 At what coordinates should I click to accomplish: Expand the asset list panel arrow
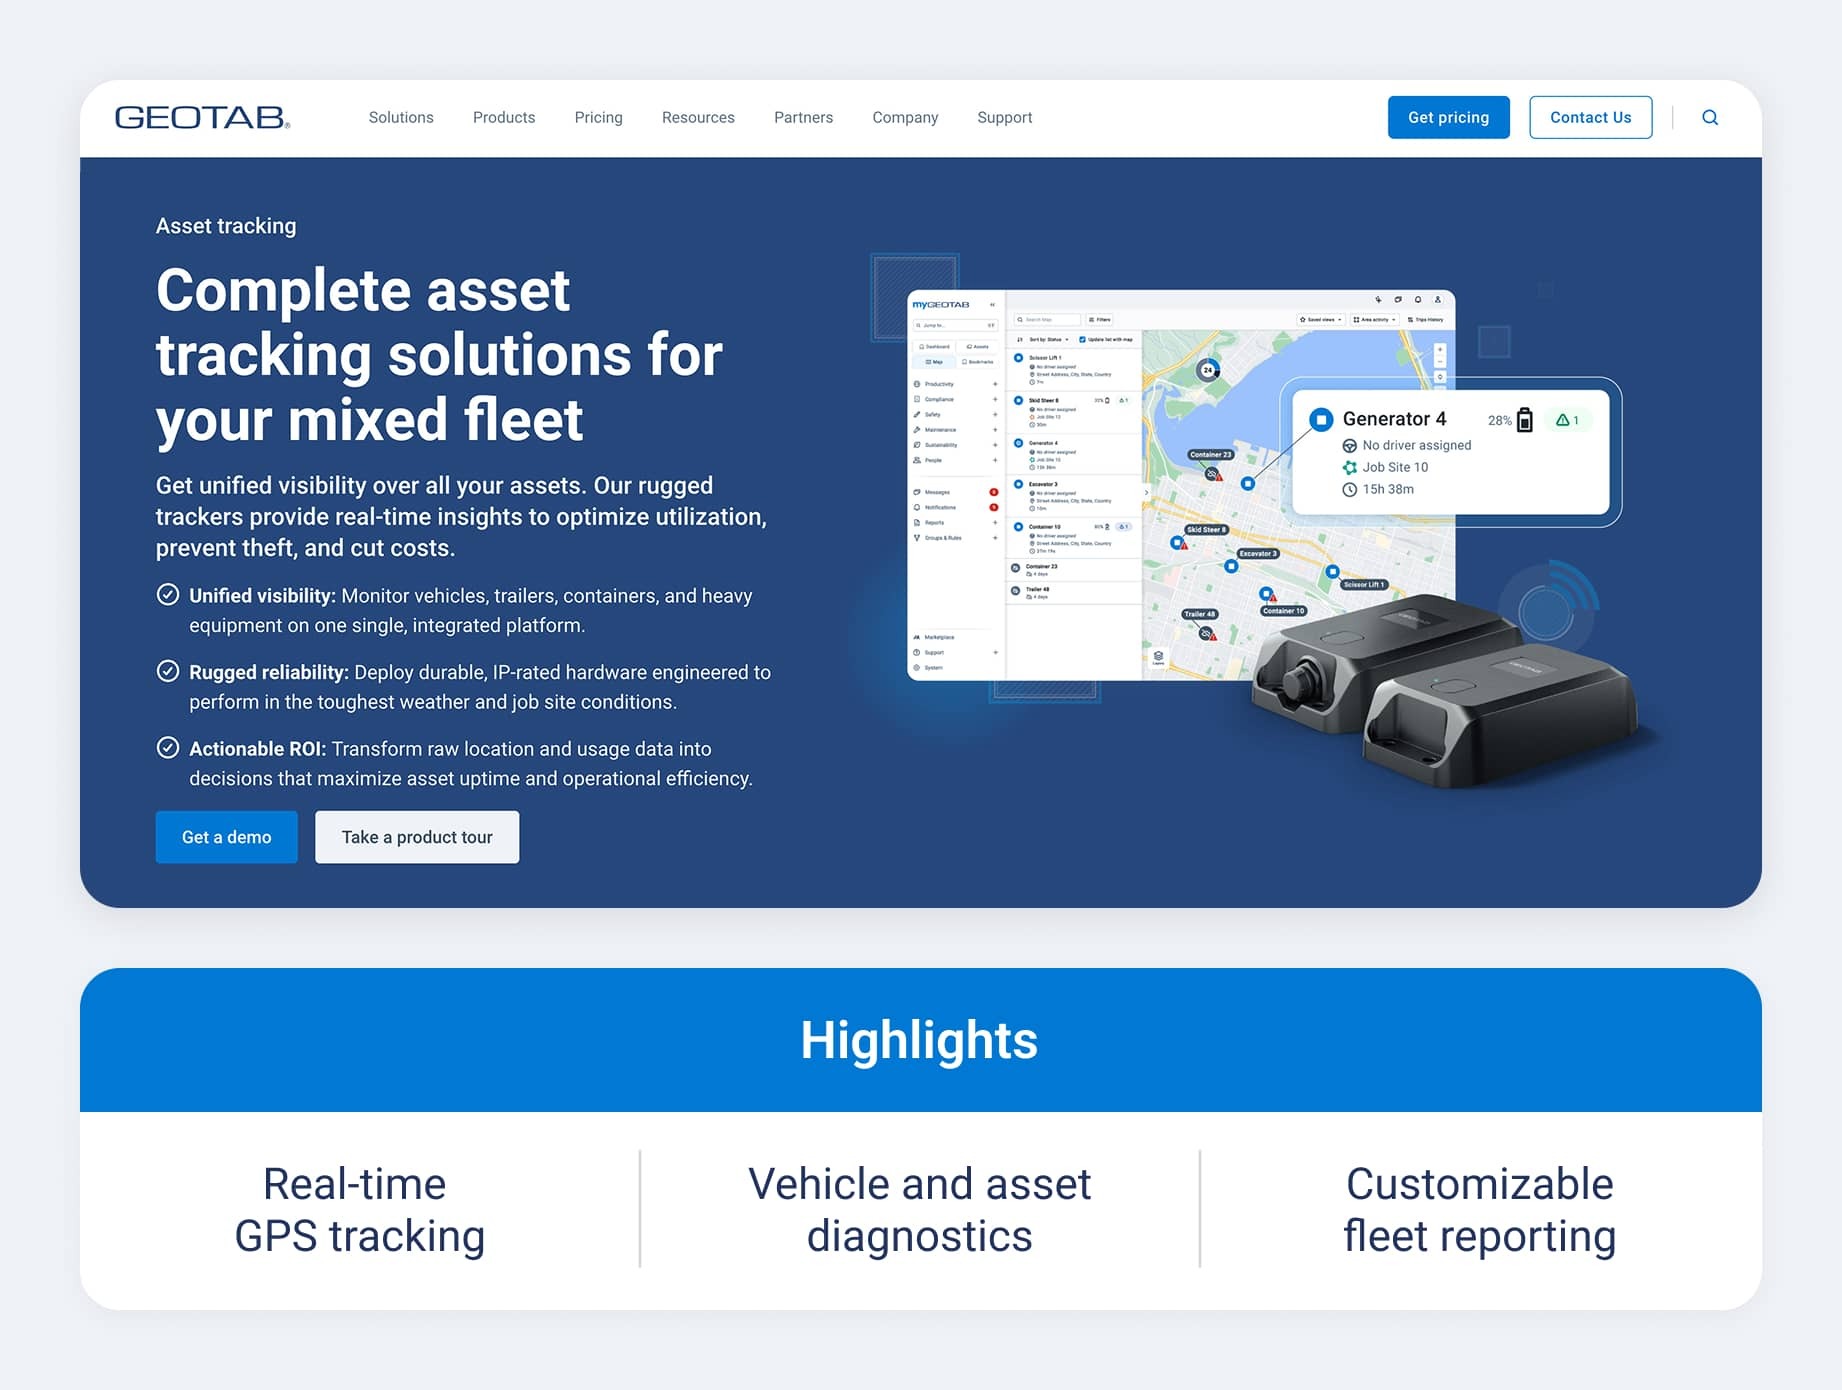pyautogui.click(x=1146, y=493)
